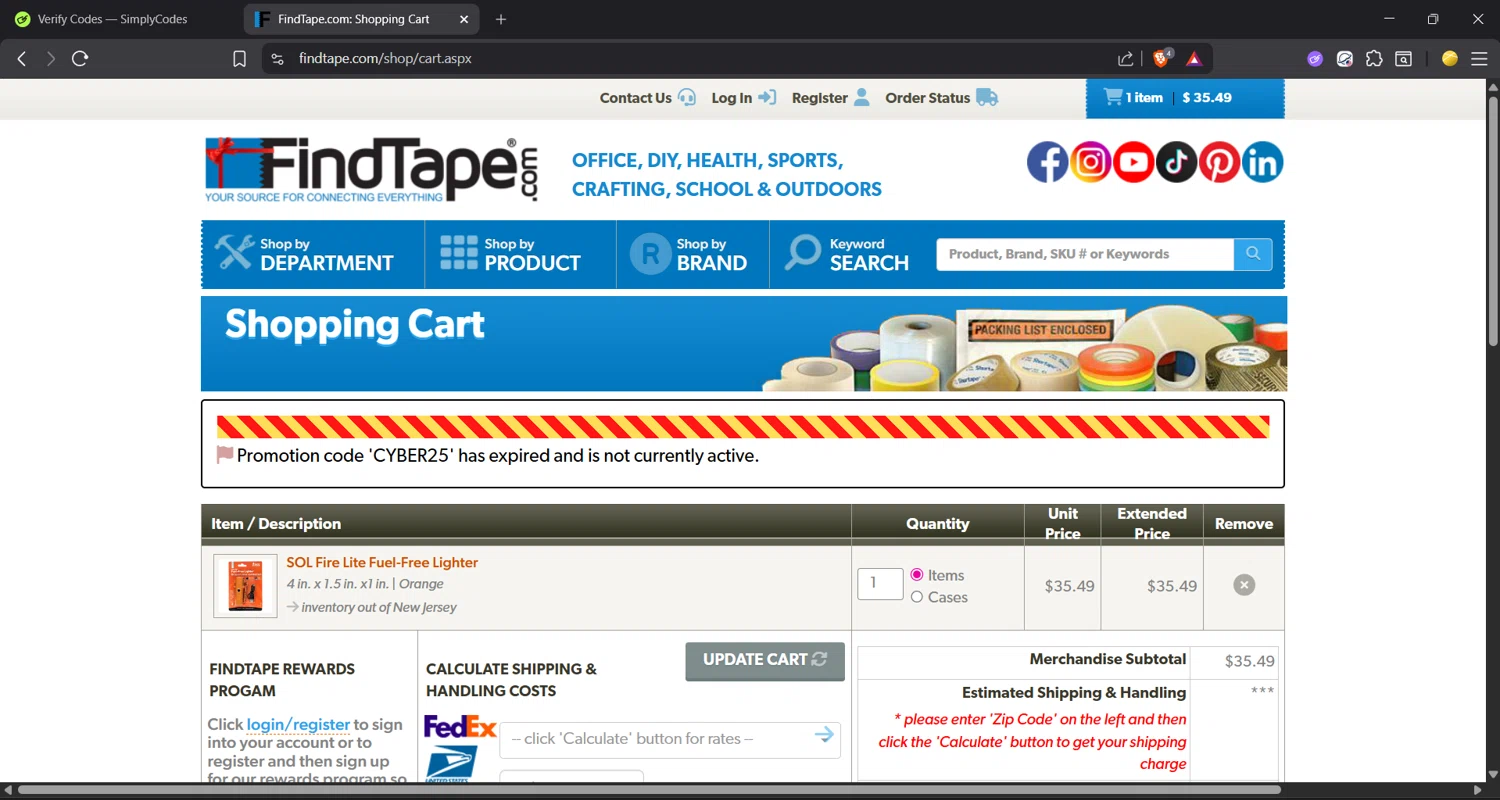Click the Merchandise Subtotal $35.49 value

tap(1249, 661)
